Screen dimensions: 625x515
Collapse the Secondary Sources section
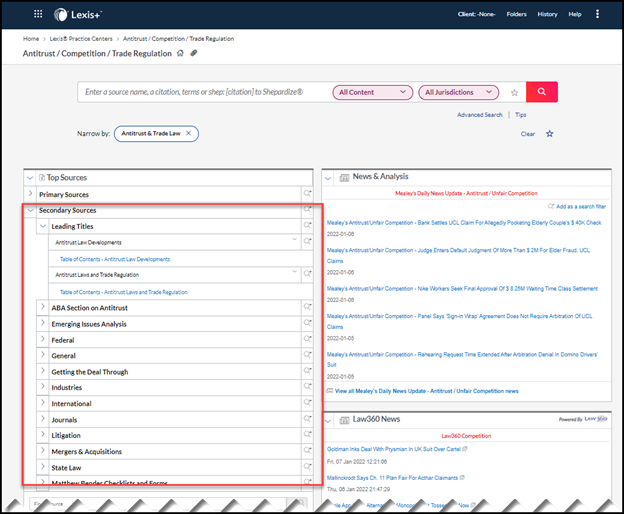tap(30, 210)
